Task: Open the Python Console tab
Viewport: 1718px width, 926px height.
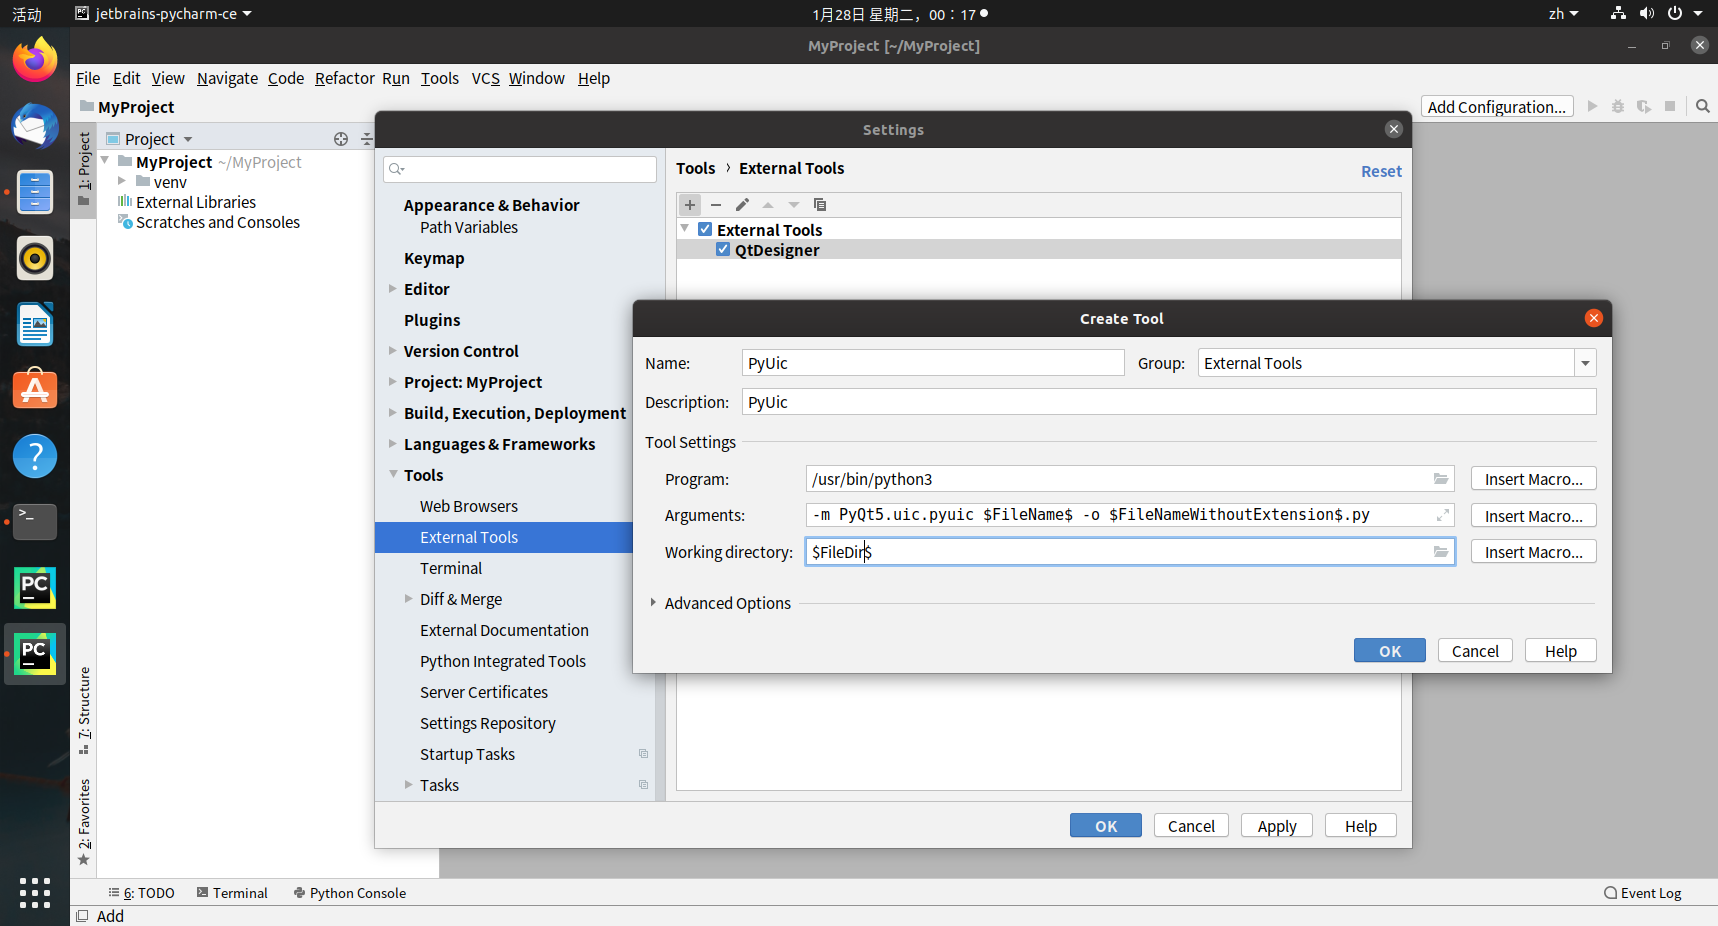Action: 349,893
